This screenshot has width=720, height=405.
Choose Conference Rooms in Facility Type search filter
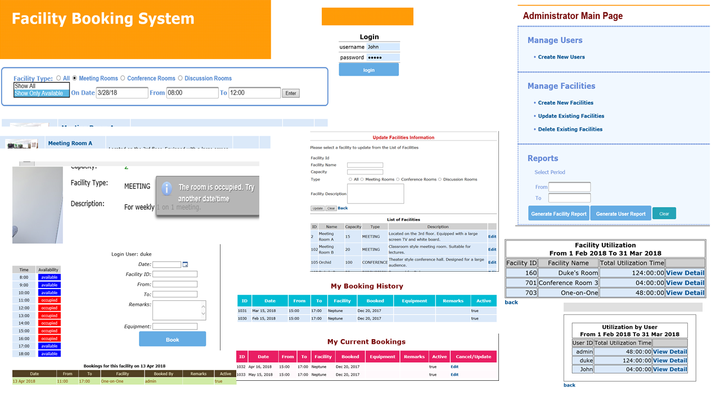123,78
